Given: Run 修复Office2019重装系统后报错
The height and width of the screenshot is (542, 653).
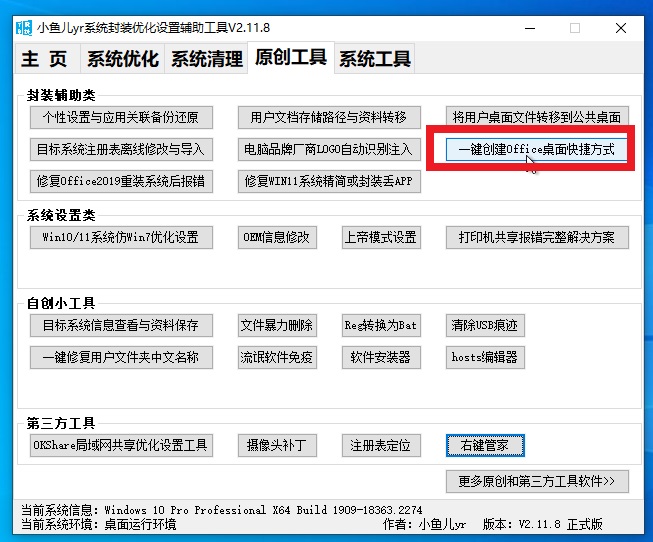Looking at the screenshot, I should tap(121, 181).
